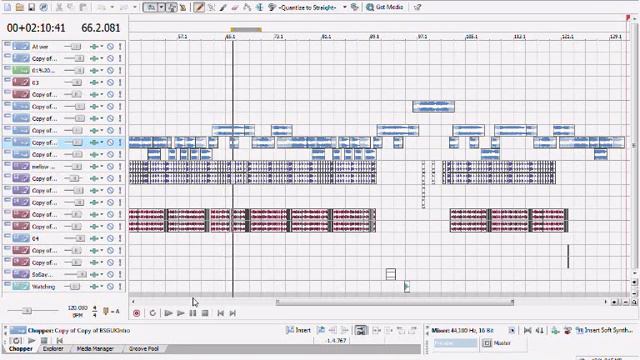640x360 pixels.
Task: Click the Chopper play icon
Action: pos(31,340)
